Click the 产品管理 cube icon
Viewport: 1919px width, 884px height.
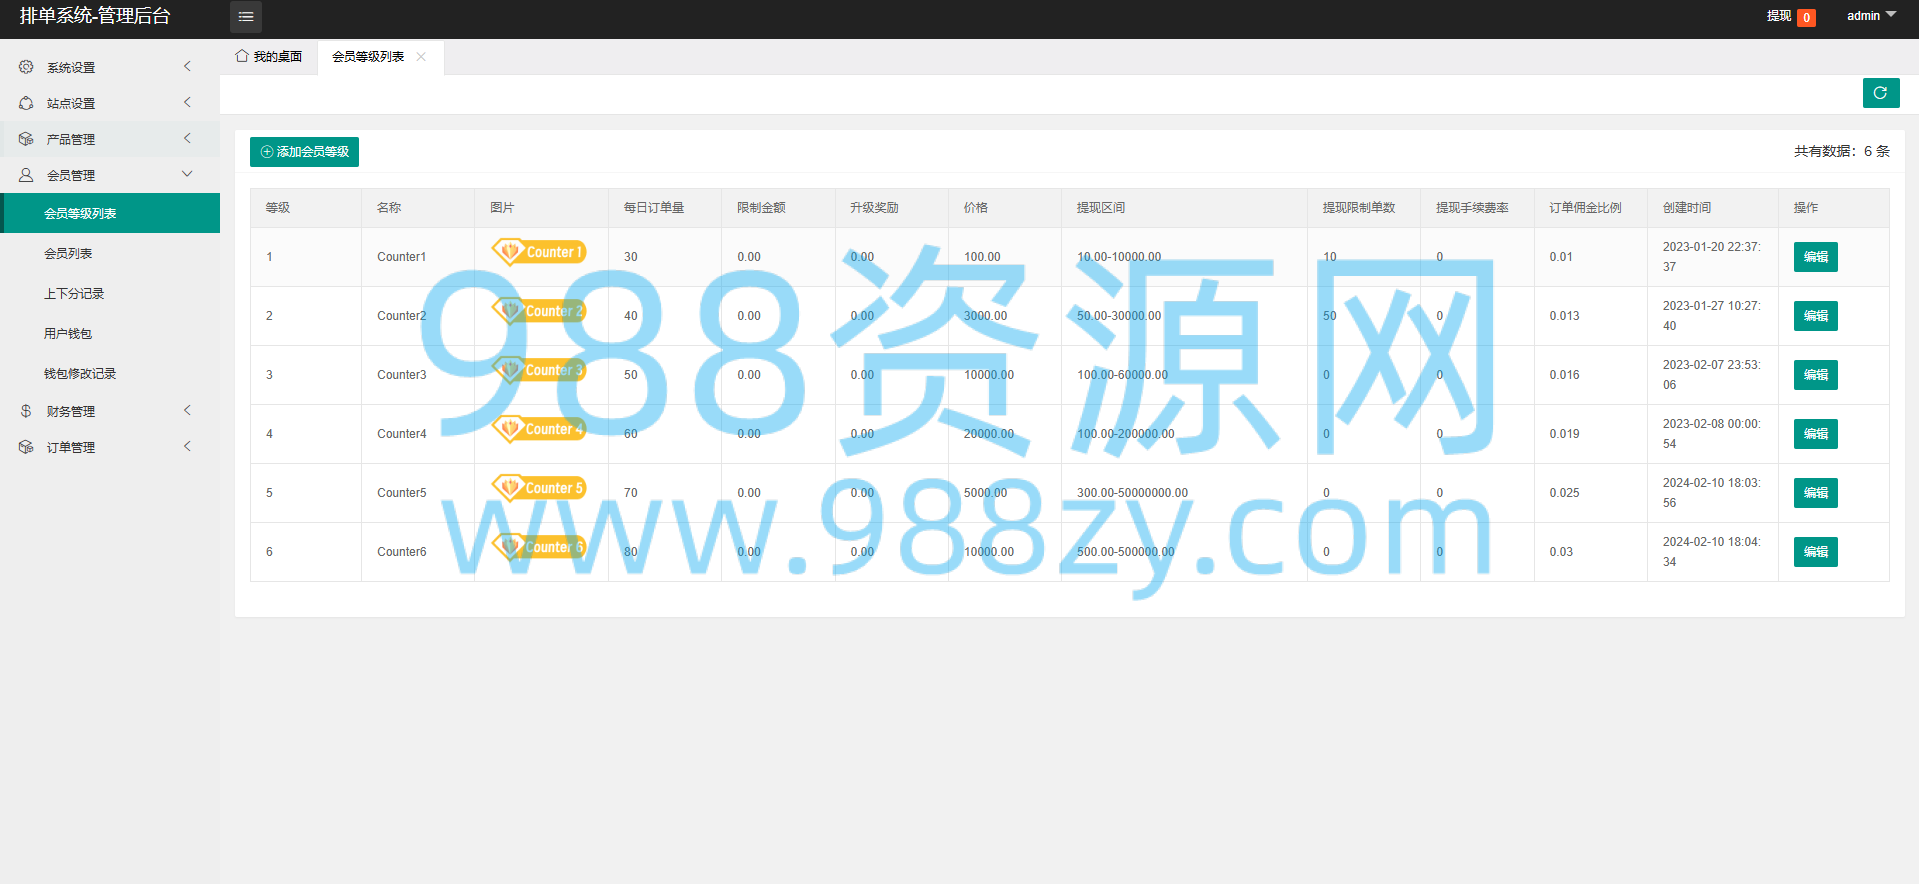26,139
